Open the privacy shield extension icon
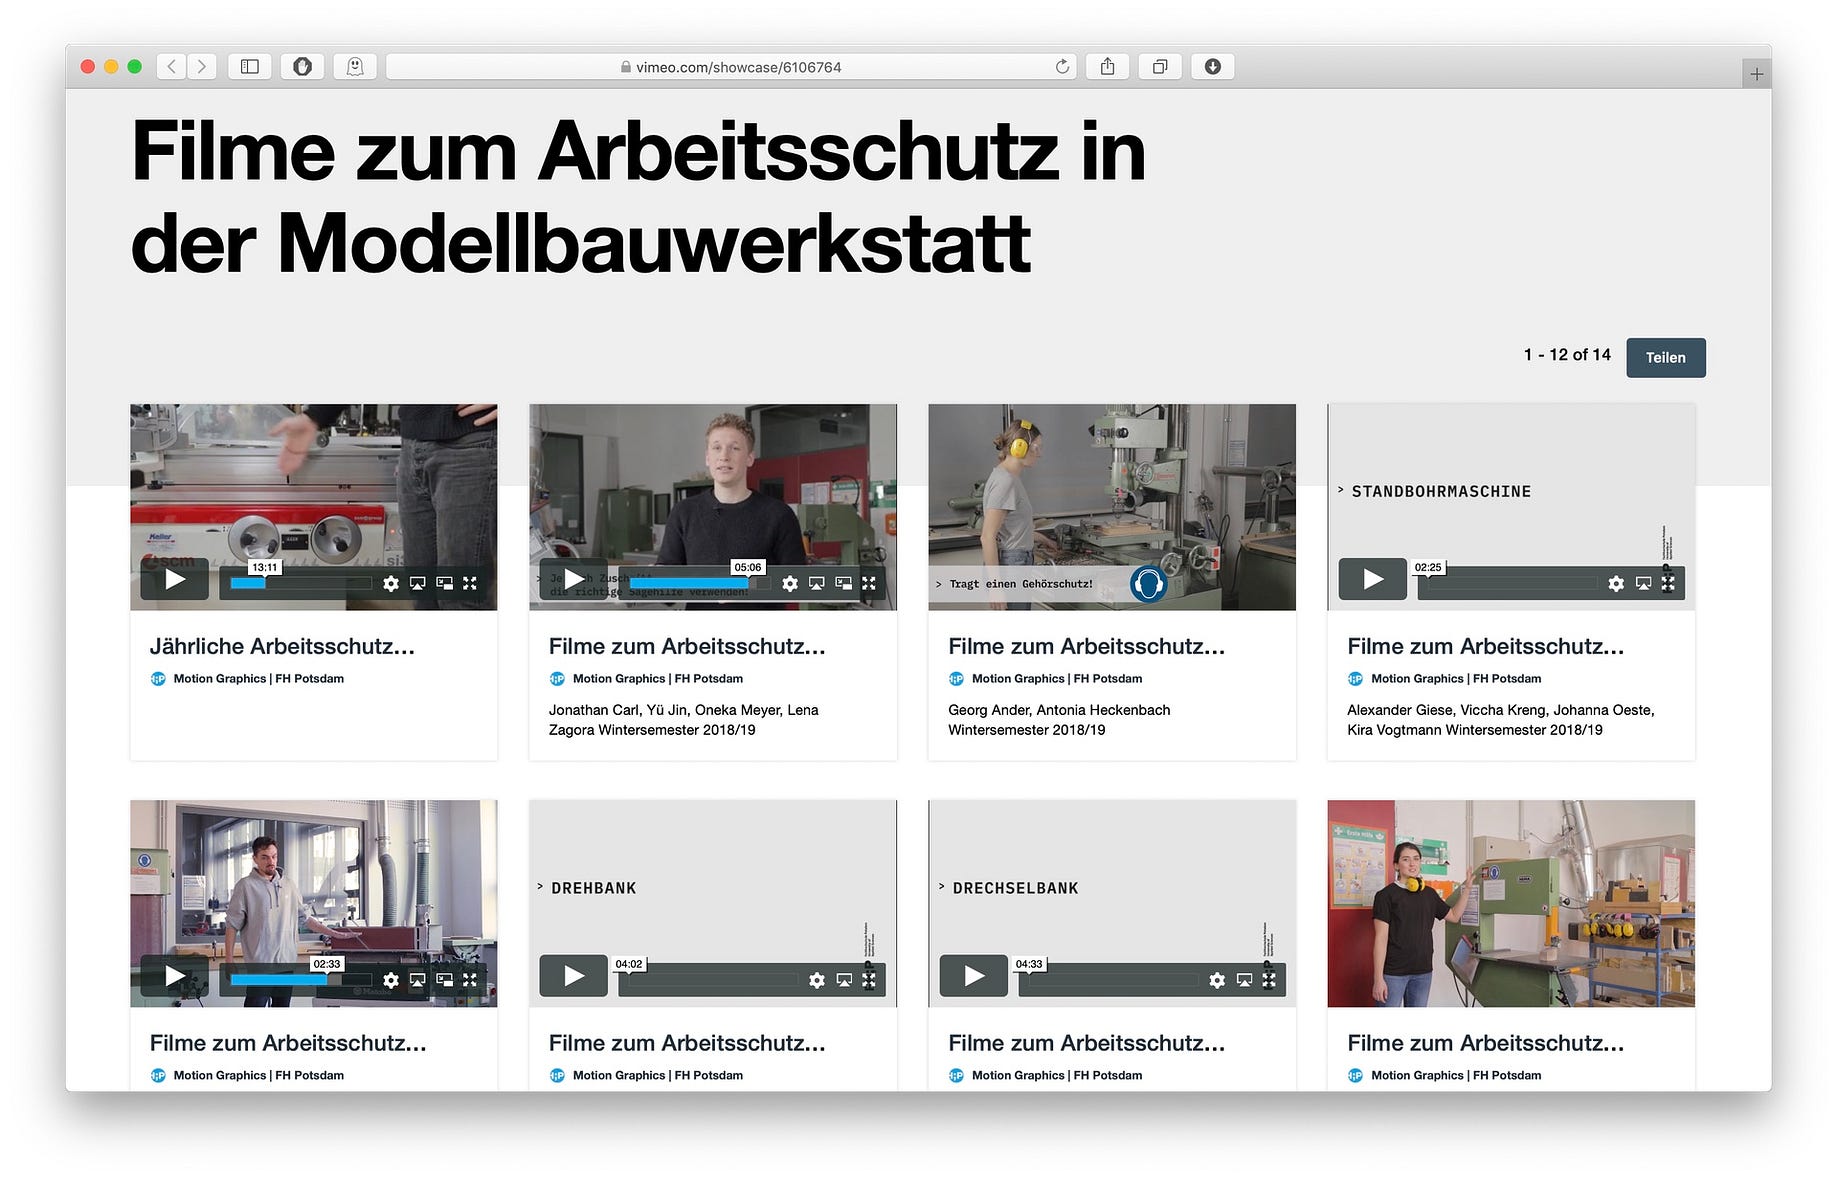The height and width of the screenshot is (1178, 1838). tap(302, 67)
